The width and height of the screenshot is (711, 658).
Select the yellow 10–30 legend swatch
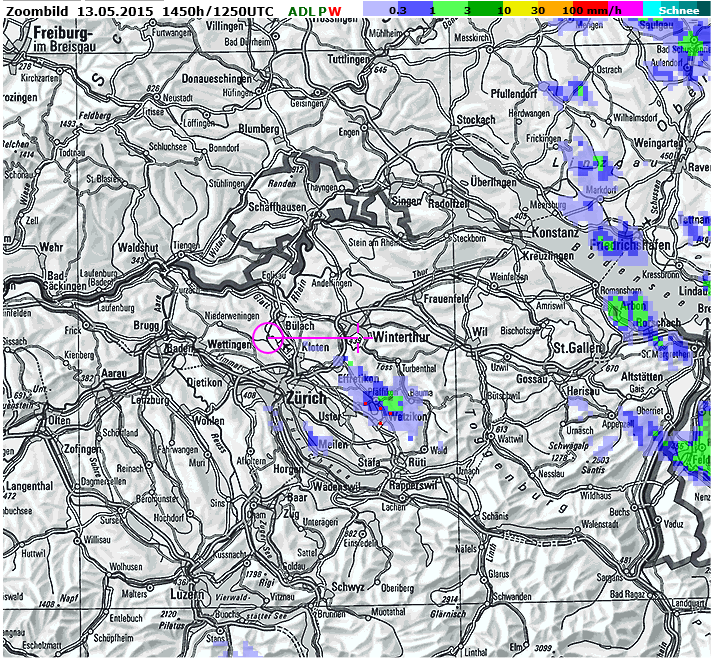(521, 9)
